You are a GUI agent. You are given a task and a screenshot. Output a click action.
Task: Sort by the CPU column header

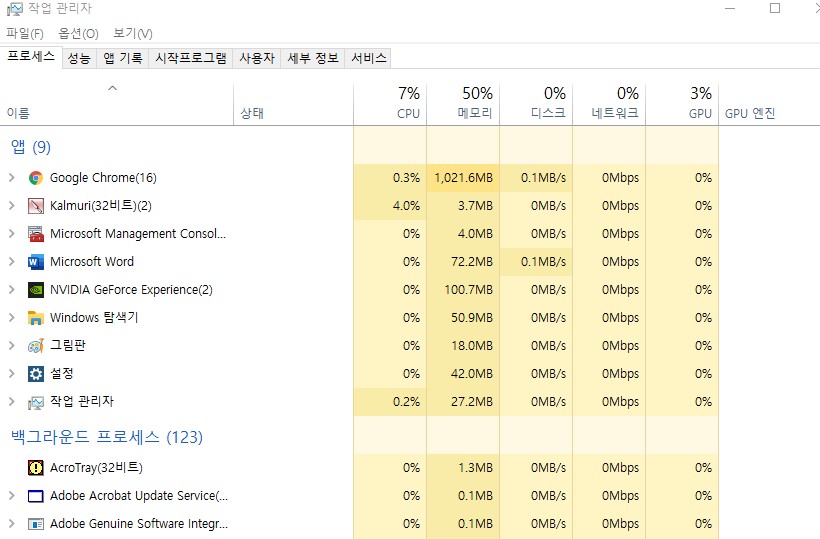(x=390, y=105)
